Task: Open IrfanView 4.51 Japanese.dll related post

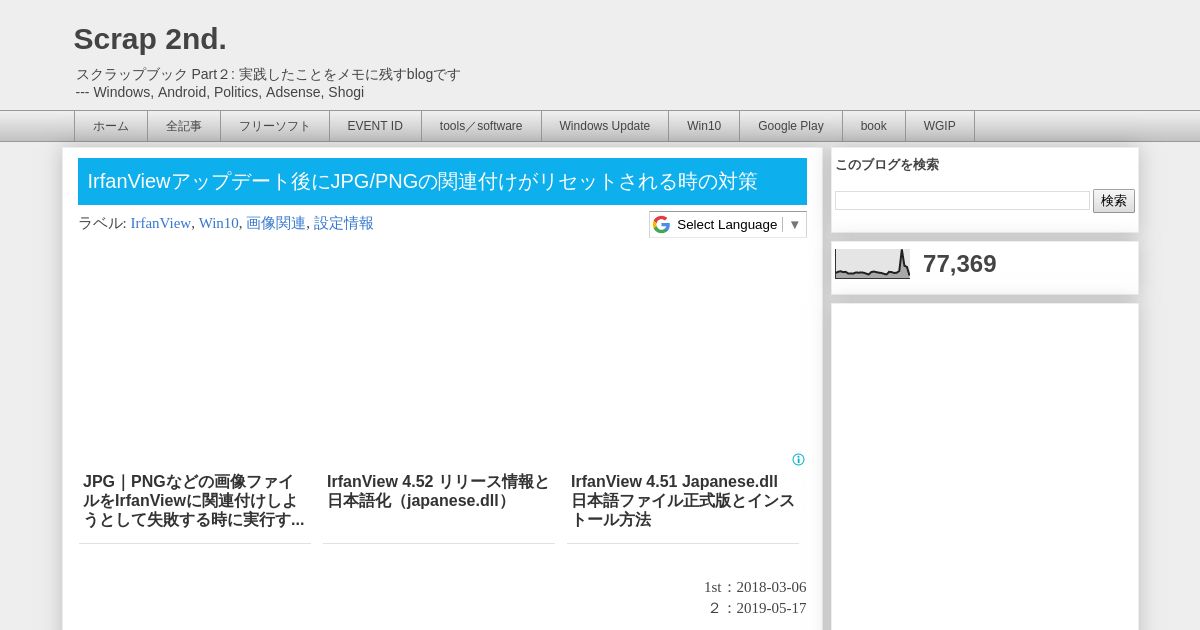Action: point(683,501)
